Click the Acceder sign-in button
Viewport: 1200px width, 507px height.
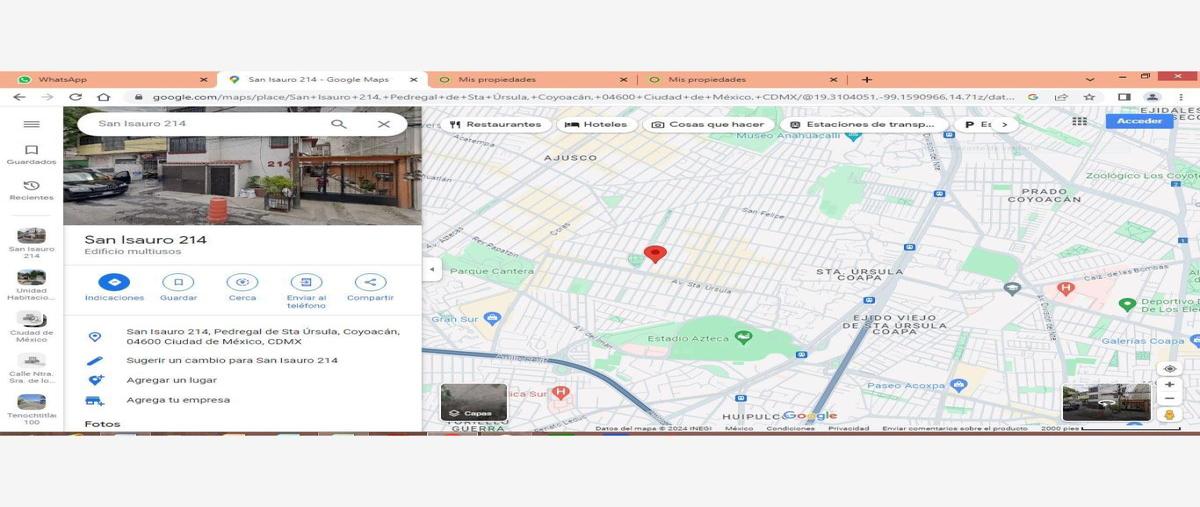pyautogui.click(x=1139, y=121)
